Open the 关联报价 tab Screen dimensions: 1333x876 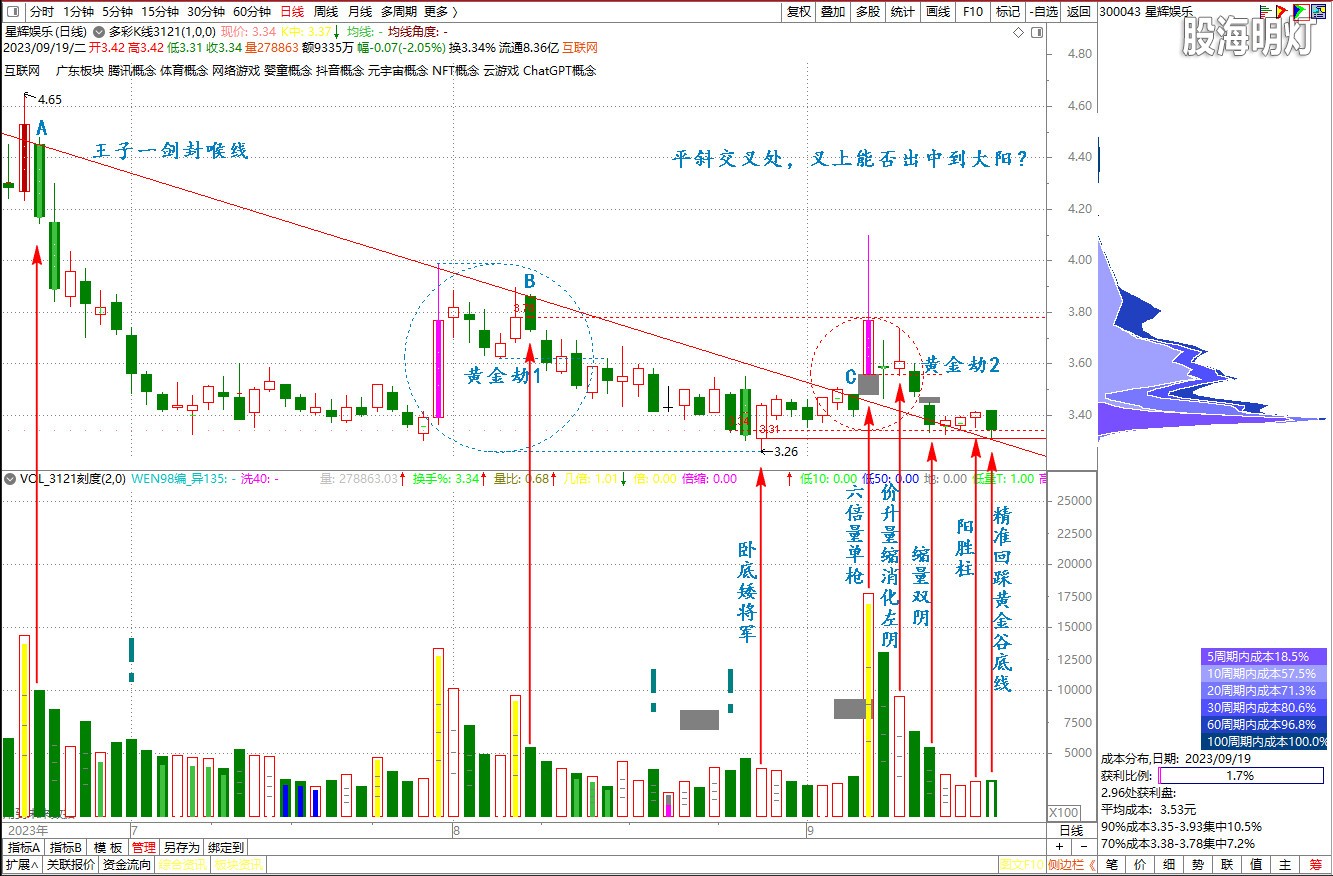coord(70,864)
